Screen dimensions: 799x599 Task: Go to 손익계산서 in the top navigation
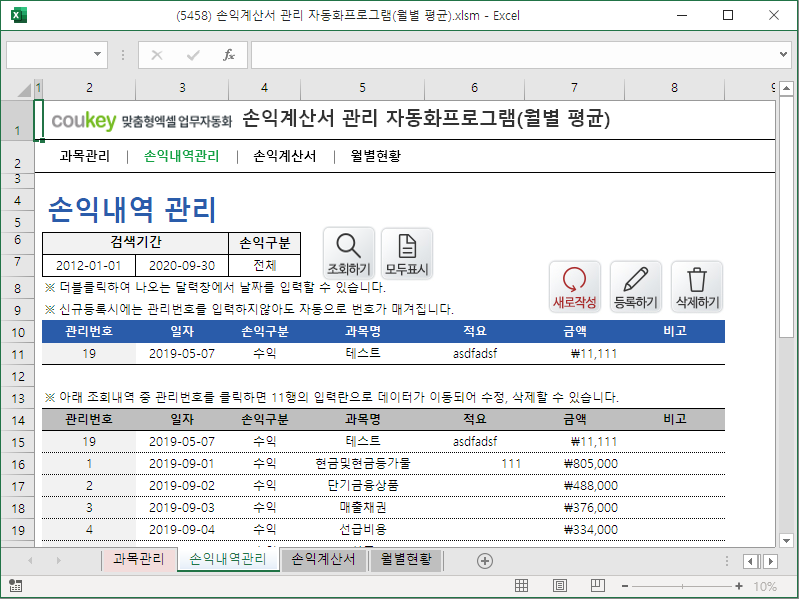tap(285, 156)
